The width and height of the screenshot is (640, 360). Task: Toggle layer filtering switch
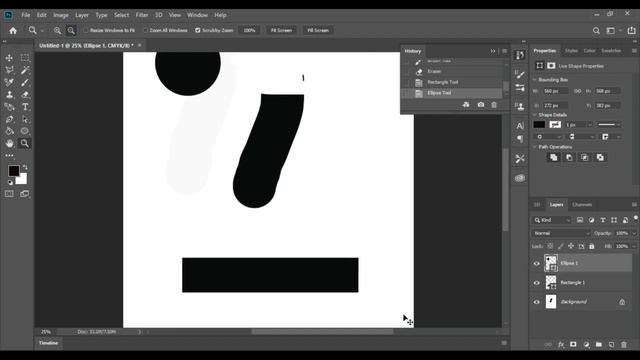(636, 218)
